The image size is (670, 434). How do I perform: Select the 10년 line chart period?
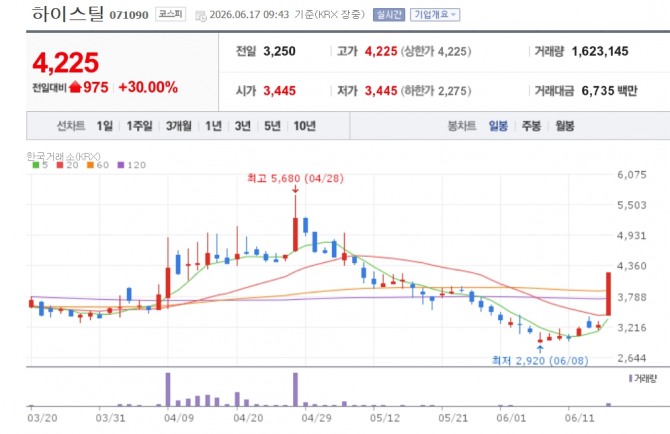click(x=304, y=126)
